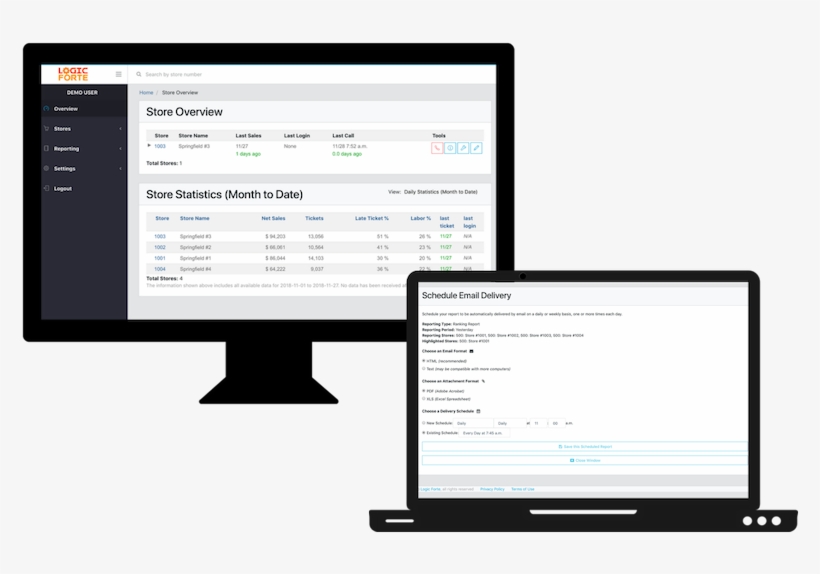This screenshot has width=820, height=574.
Task: Click the 11/28 7:52 a.m. last call text
Action: click(x=350, y=146)
